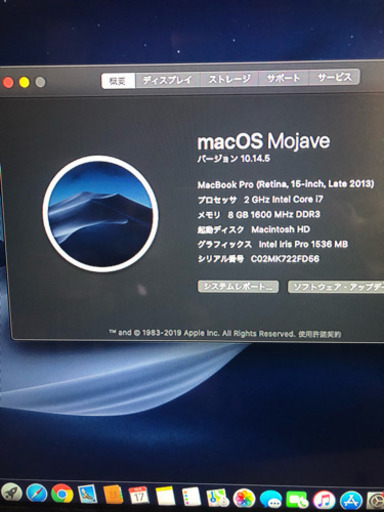Click the ソフトウェア・アップデート button
Screen dimensions: 384x512
click(336, 287)
